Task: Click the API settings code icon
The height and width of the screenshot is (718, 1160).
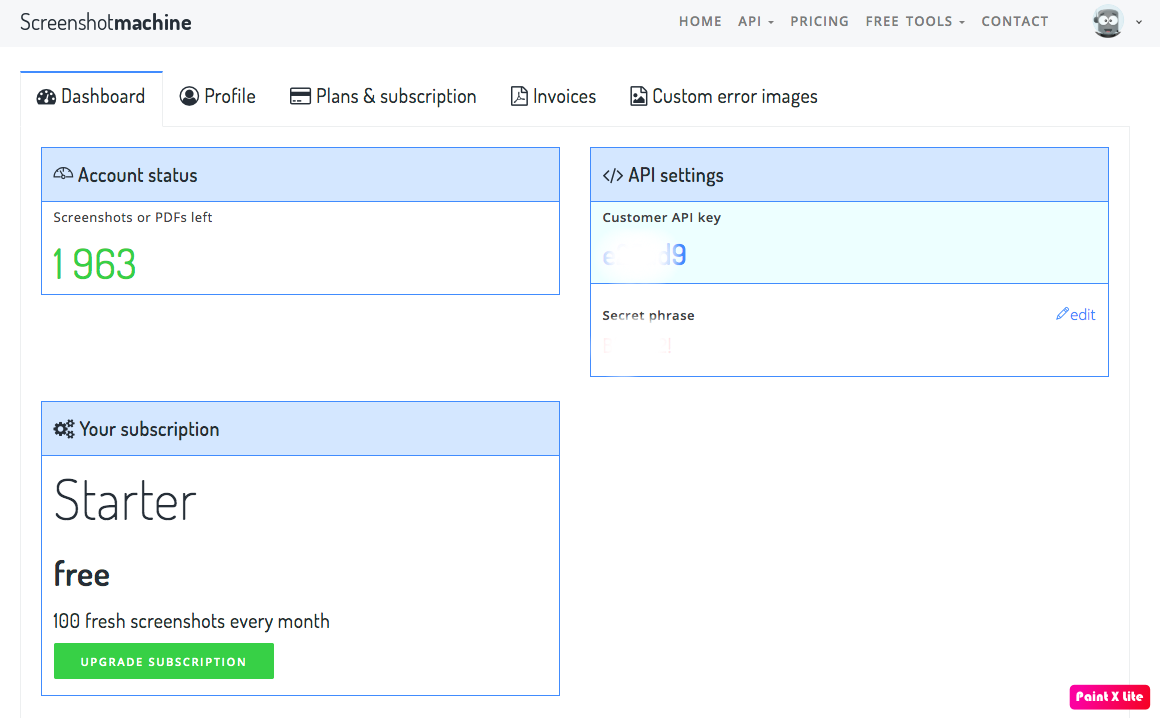Action: pyautogui.click(x=613, y=175)
